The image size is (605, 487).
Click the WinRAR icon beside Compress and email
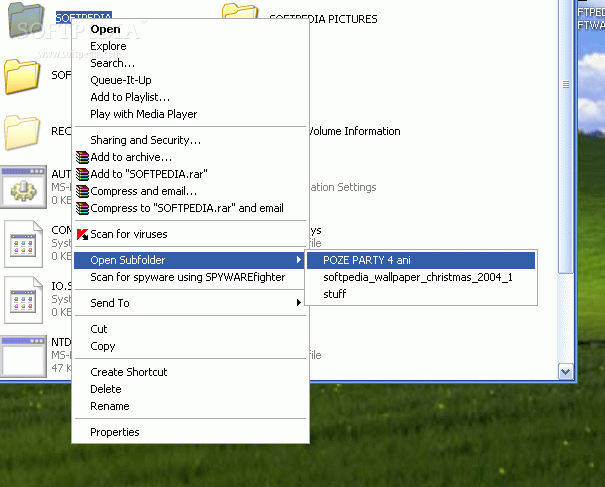click(82, 191)
